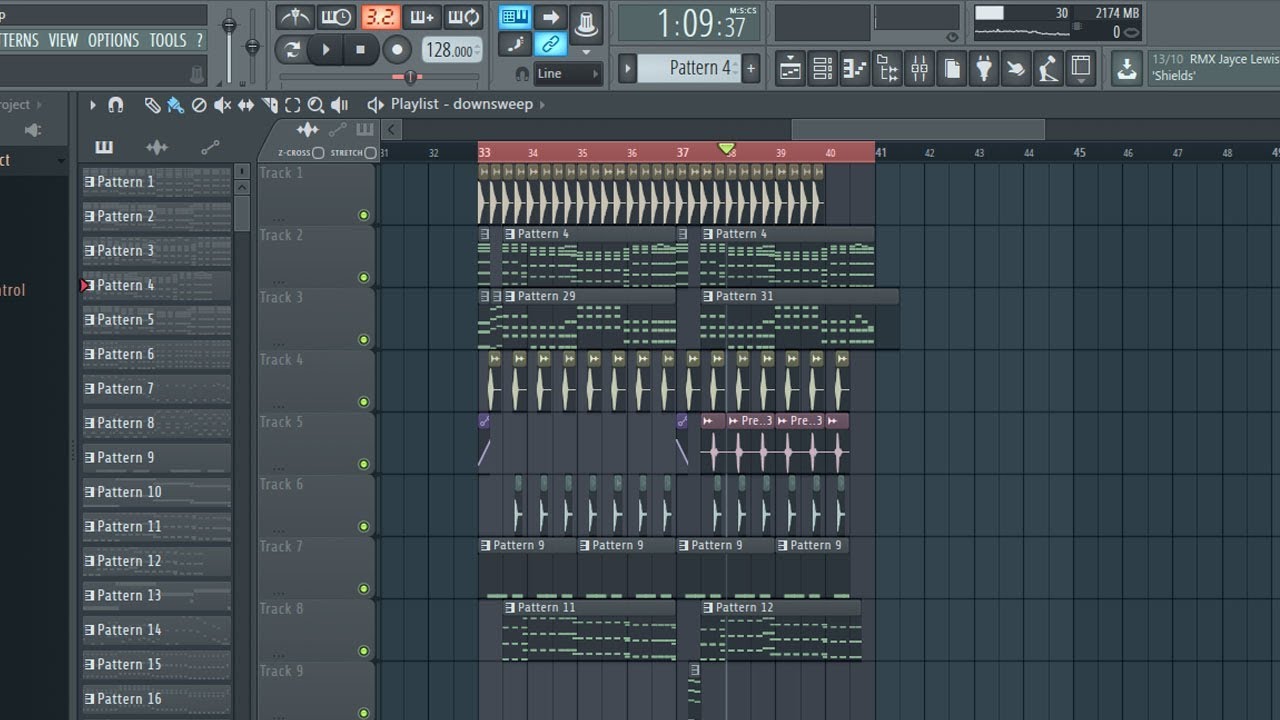Select the Playback speaker tool
This screenshot has height=720, width=1280.
(x=340, y=105)
